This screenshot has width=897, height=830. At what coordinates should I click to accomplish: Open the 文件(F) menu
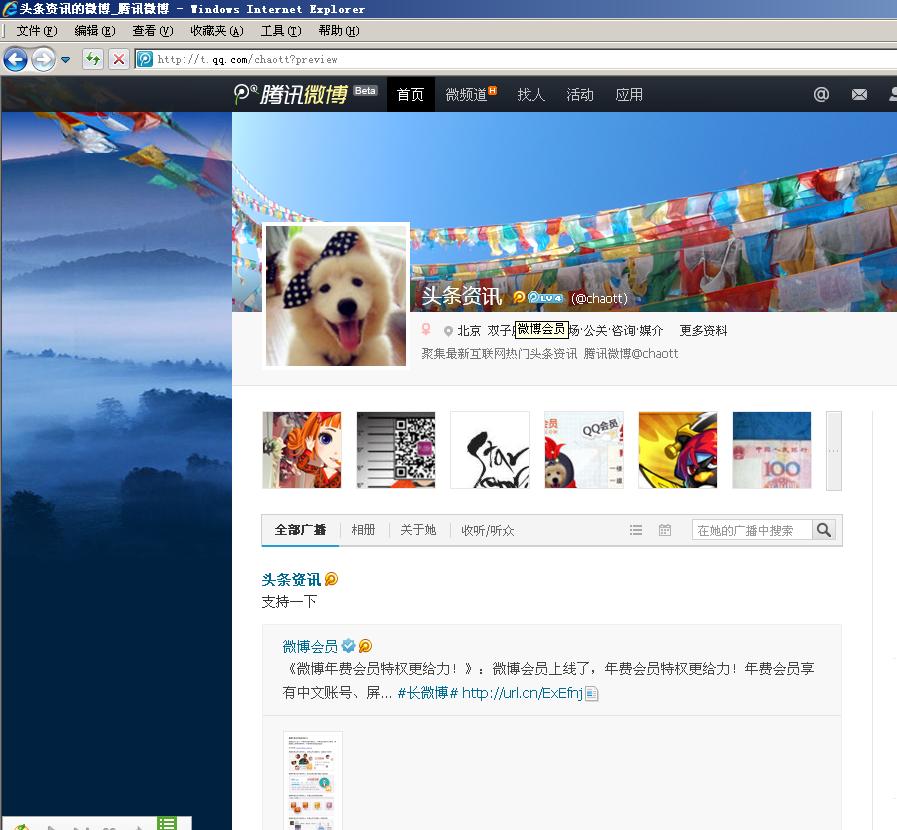click(37, 31)
